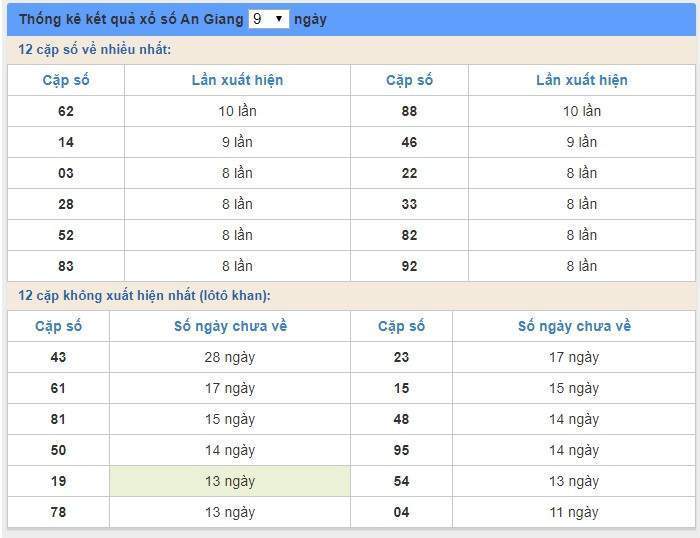Screen dimensions: 700x538
Task: Click the first 'Lần xuất hiện' header
Action: (237, 80)
